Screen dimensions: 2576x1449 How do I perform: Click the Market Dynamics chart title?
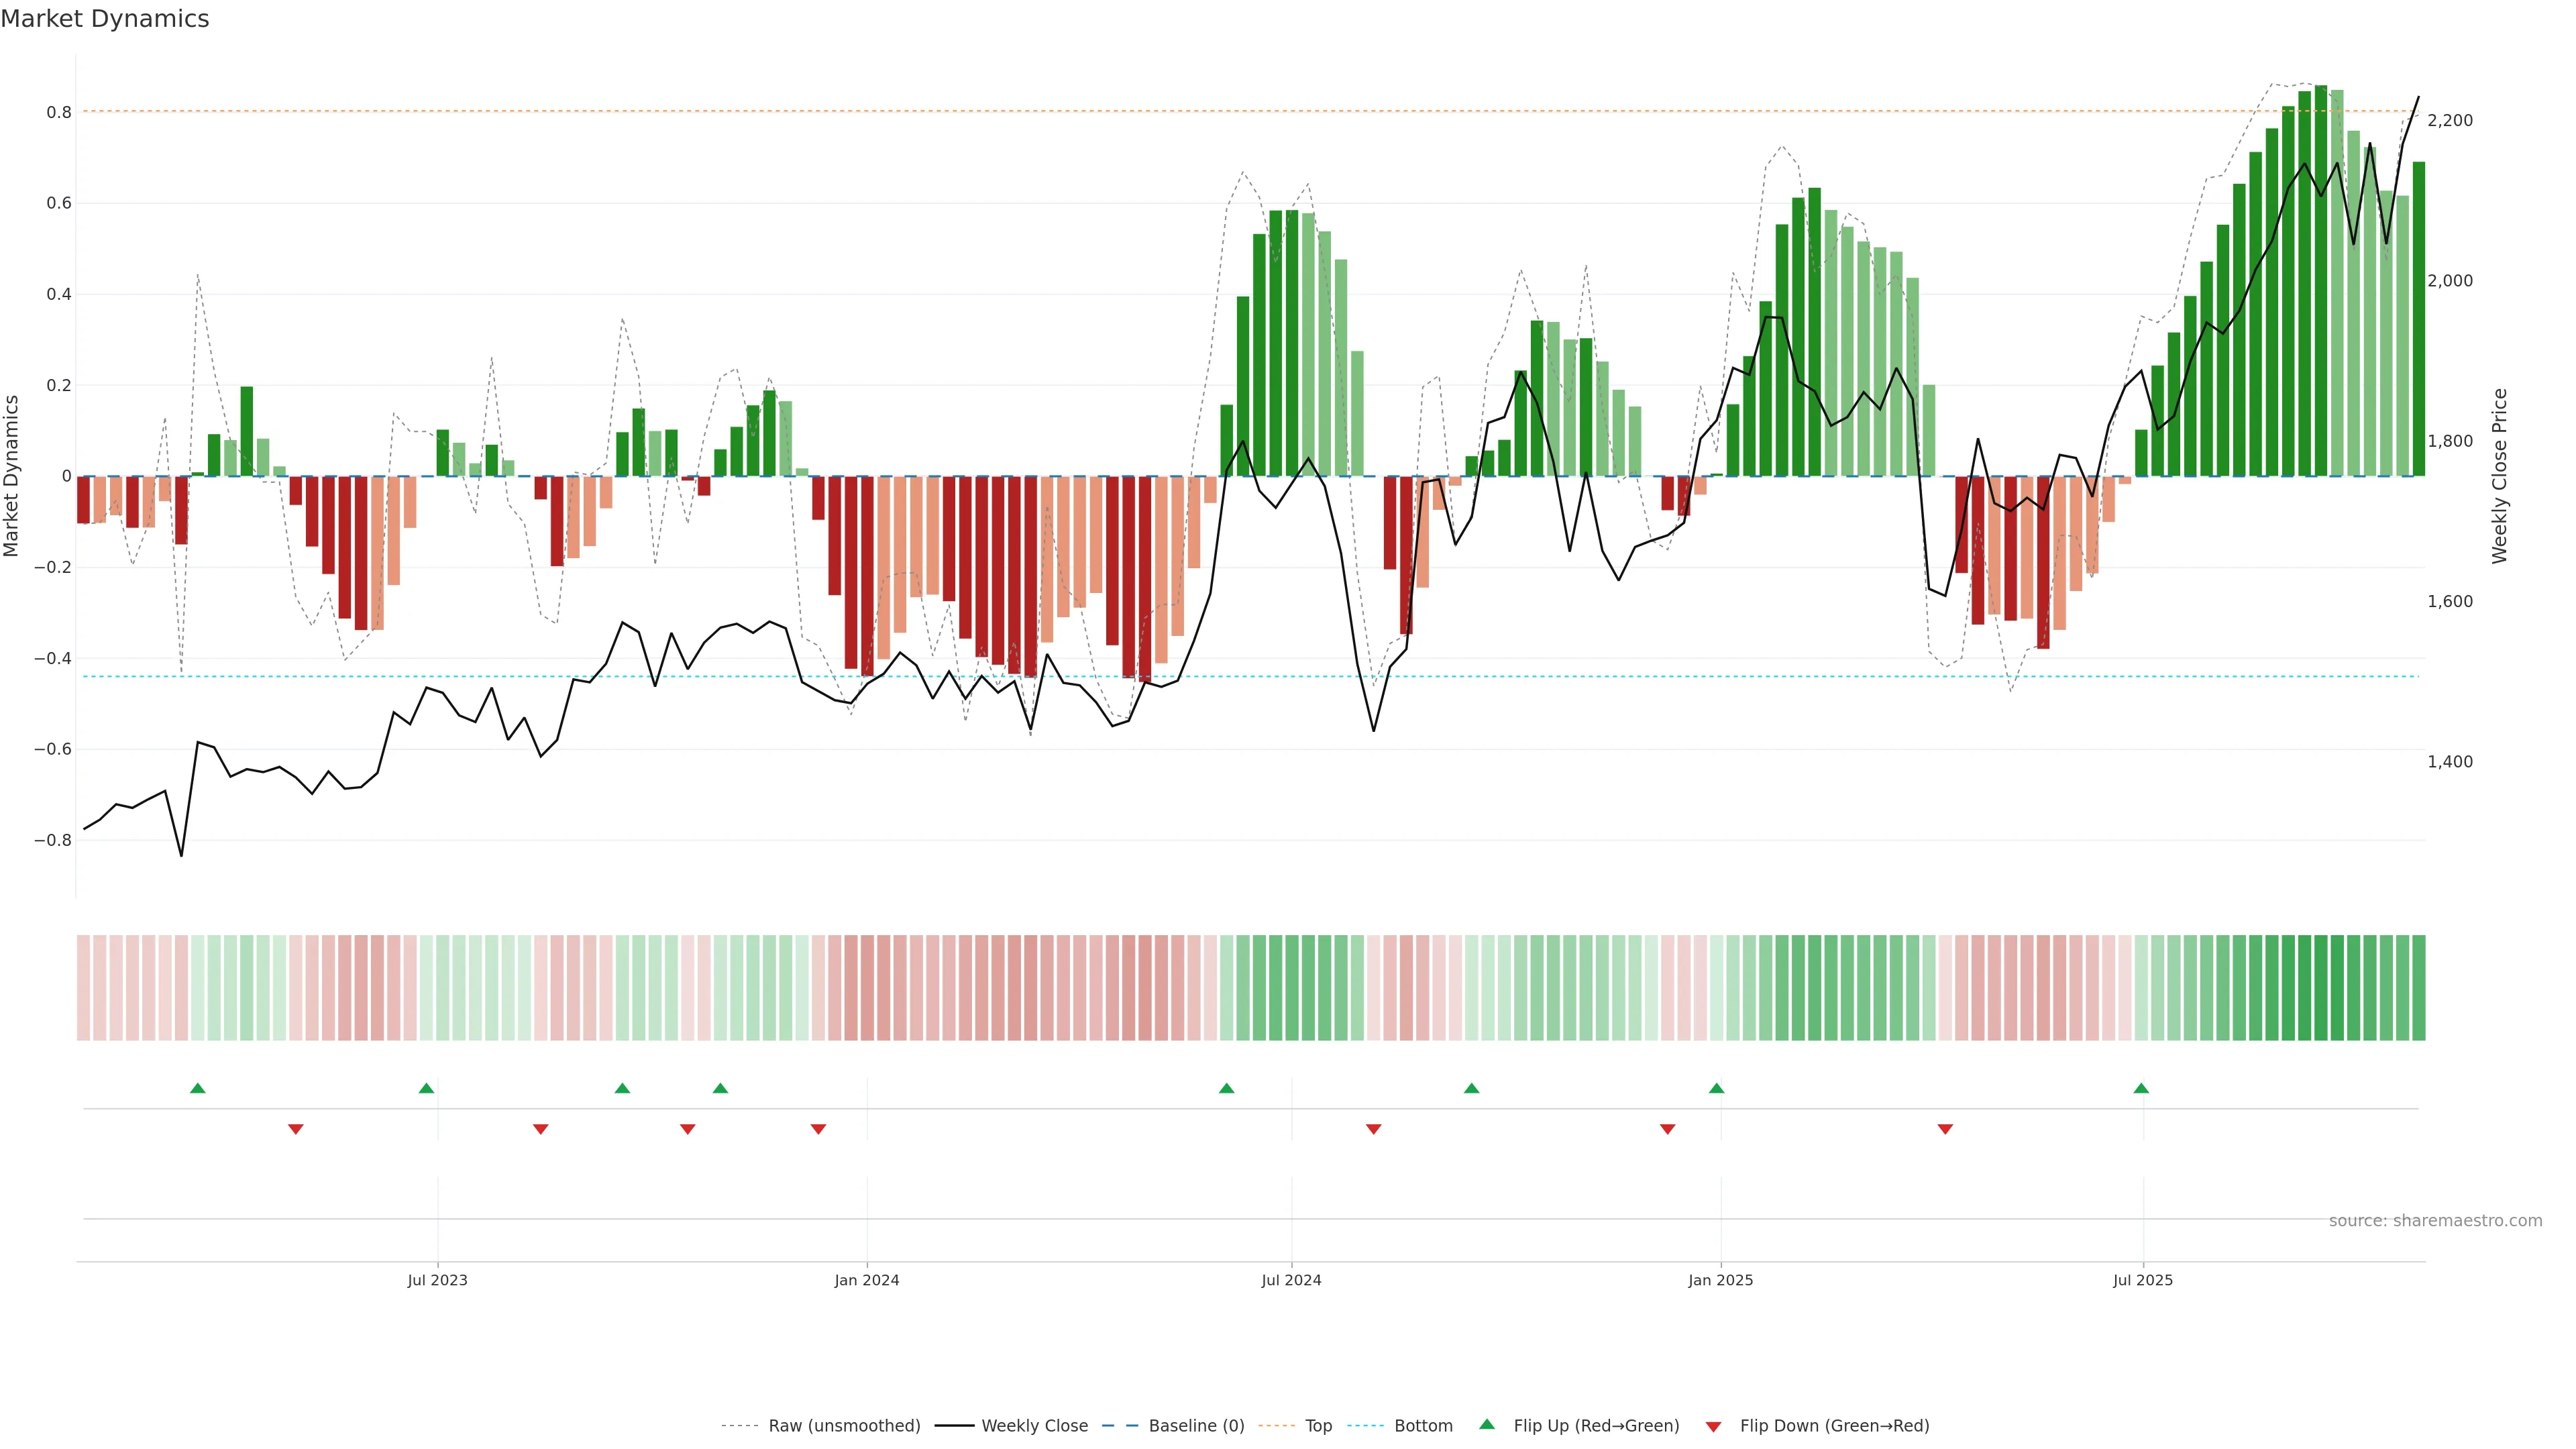tap(105, 19)
